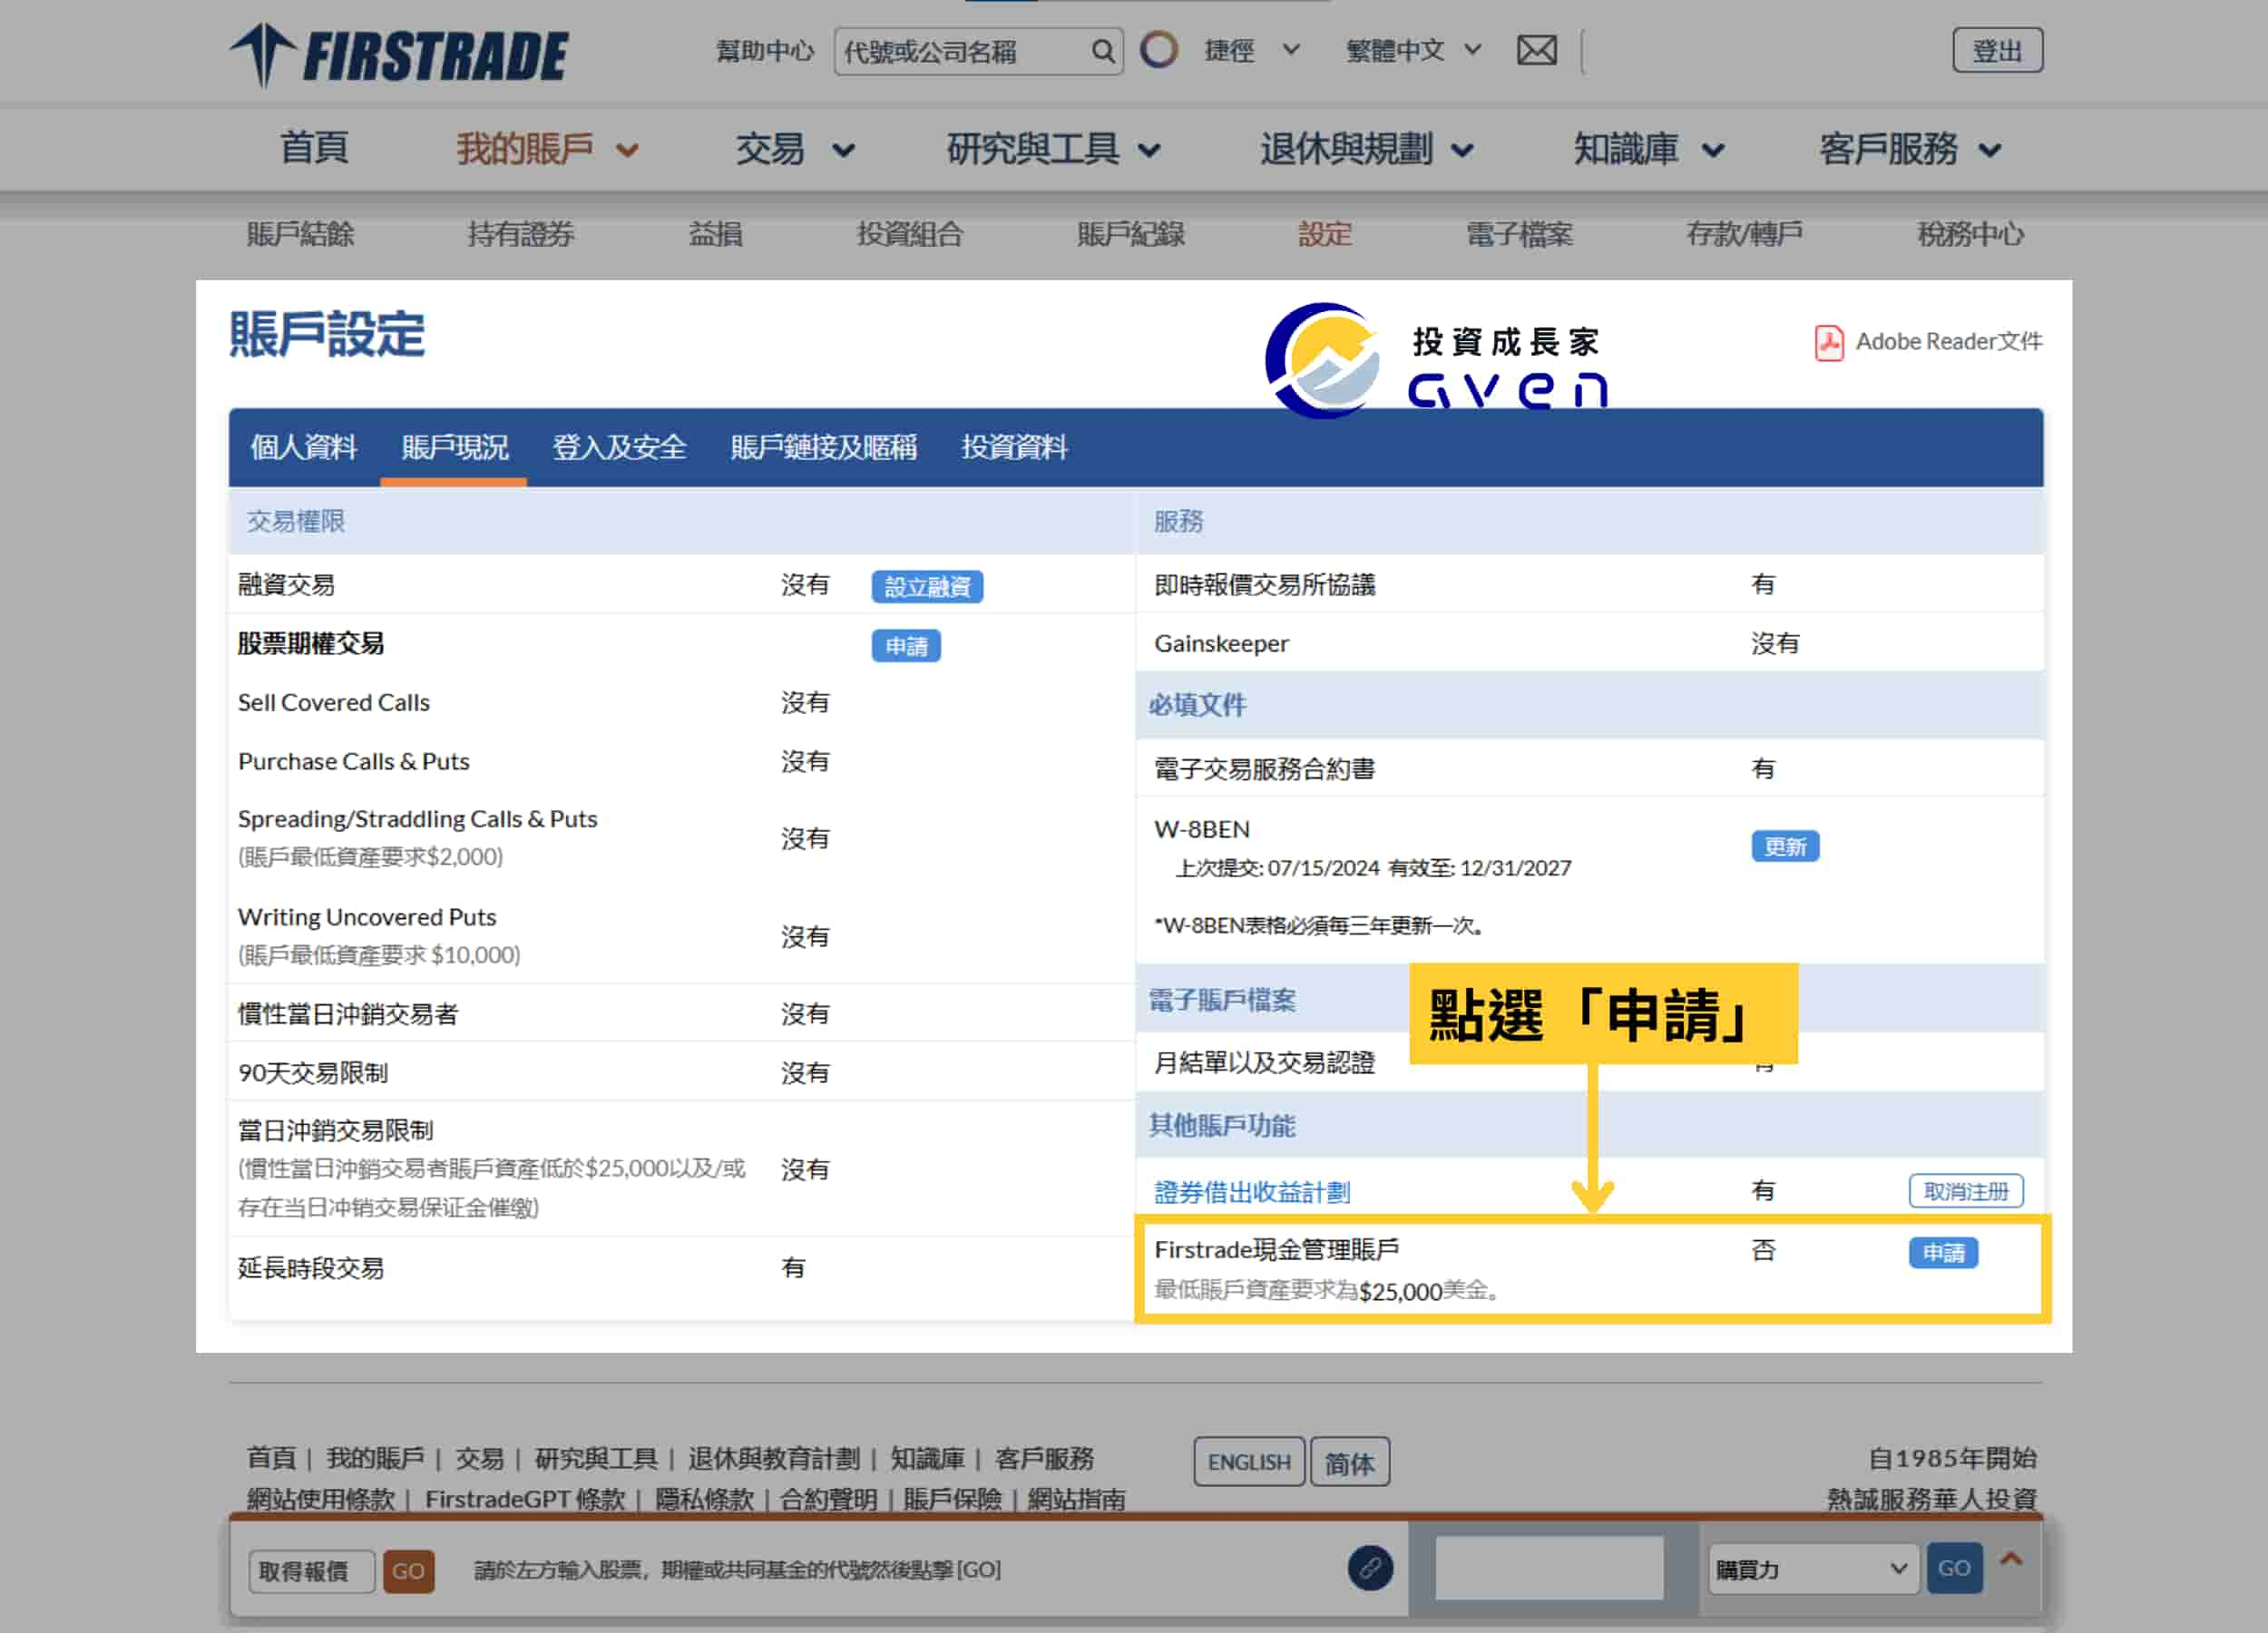Open 幫助中心 link in header
This screenshot has width=2268, height=1633.
pyautogui.click(x=765, y=51)
